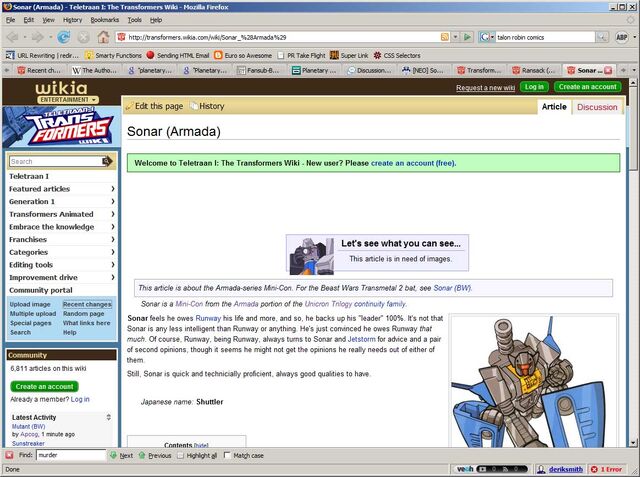Close the Sonar tab using its X
The width and height of the screenshot is (640, 477).
608,70
